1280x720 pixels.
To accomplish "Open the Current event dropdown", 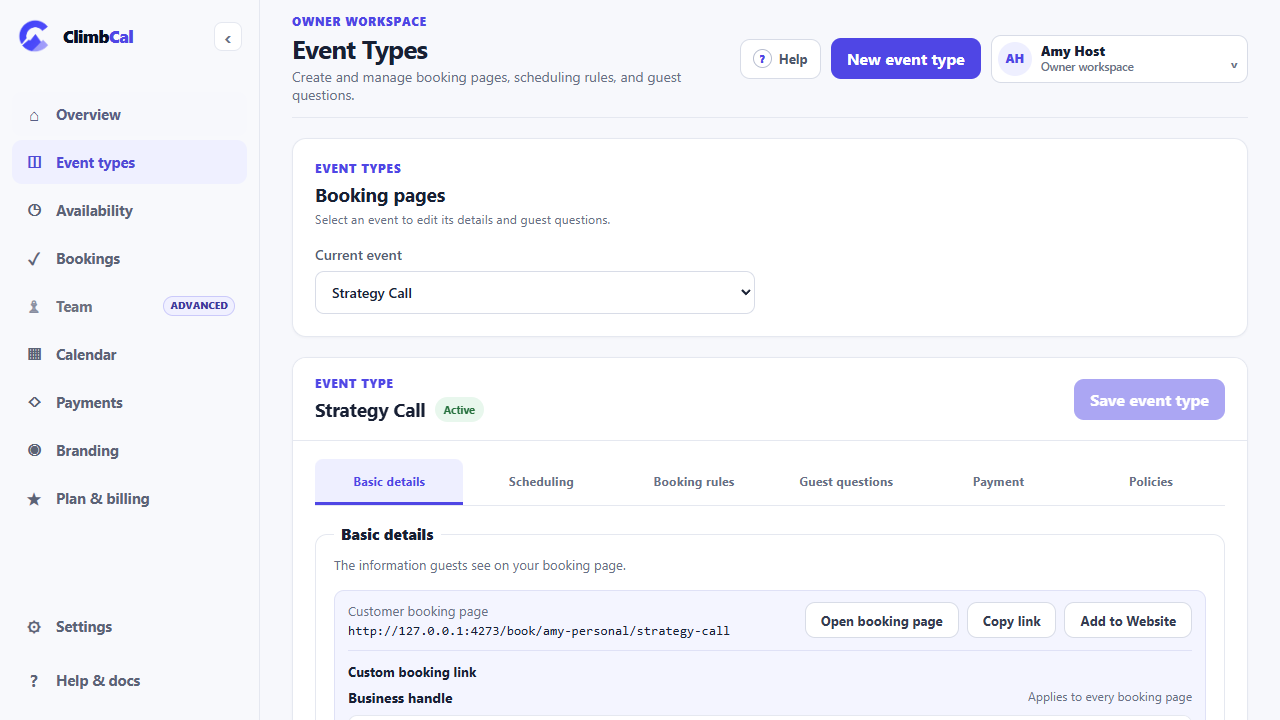I will [535, 293].
